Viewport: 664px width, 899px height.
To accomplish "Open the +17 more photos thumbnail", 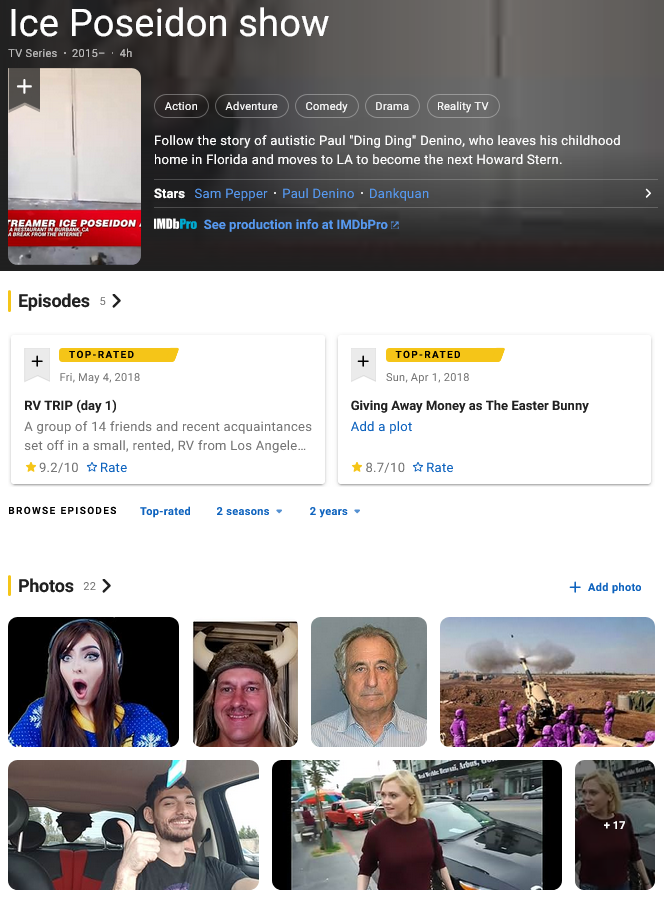I will [x=615, y=824].
